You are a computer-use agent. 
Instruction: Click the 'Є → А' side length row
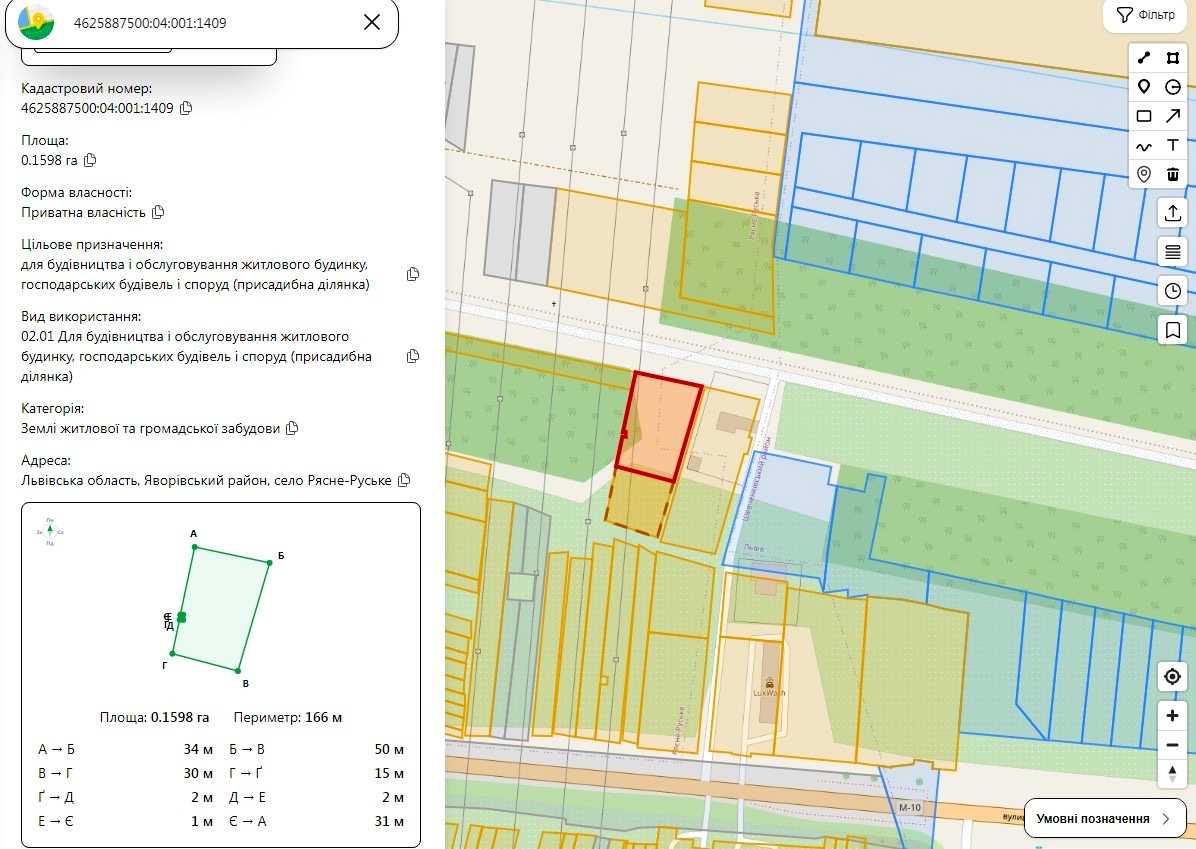[317, 822]
